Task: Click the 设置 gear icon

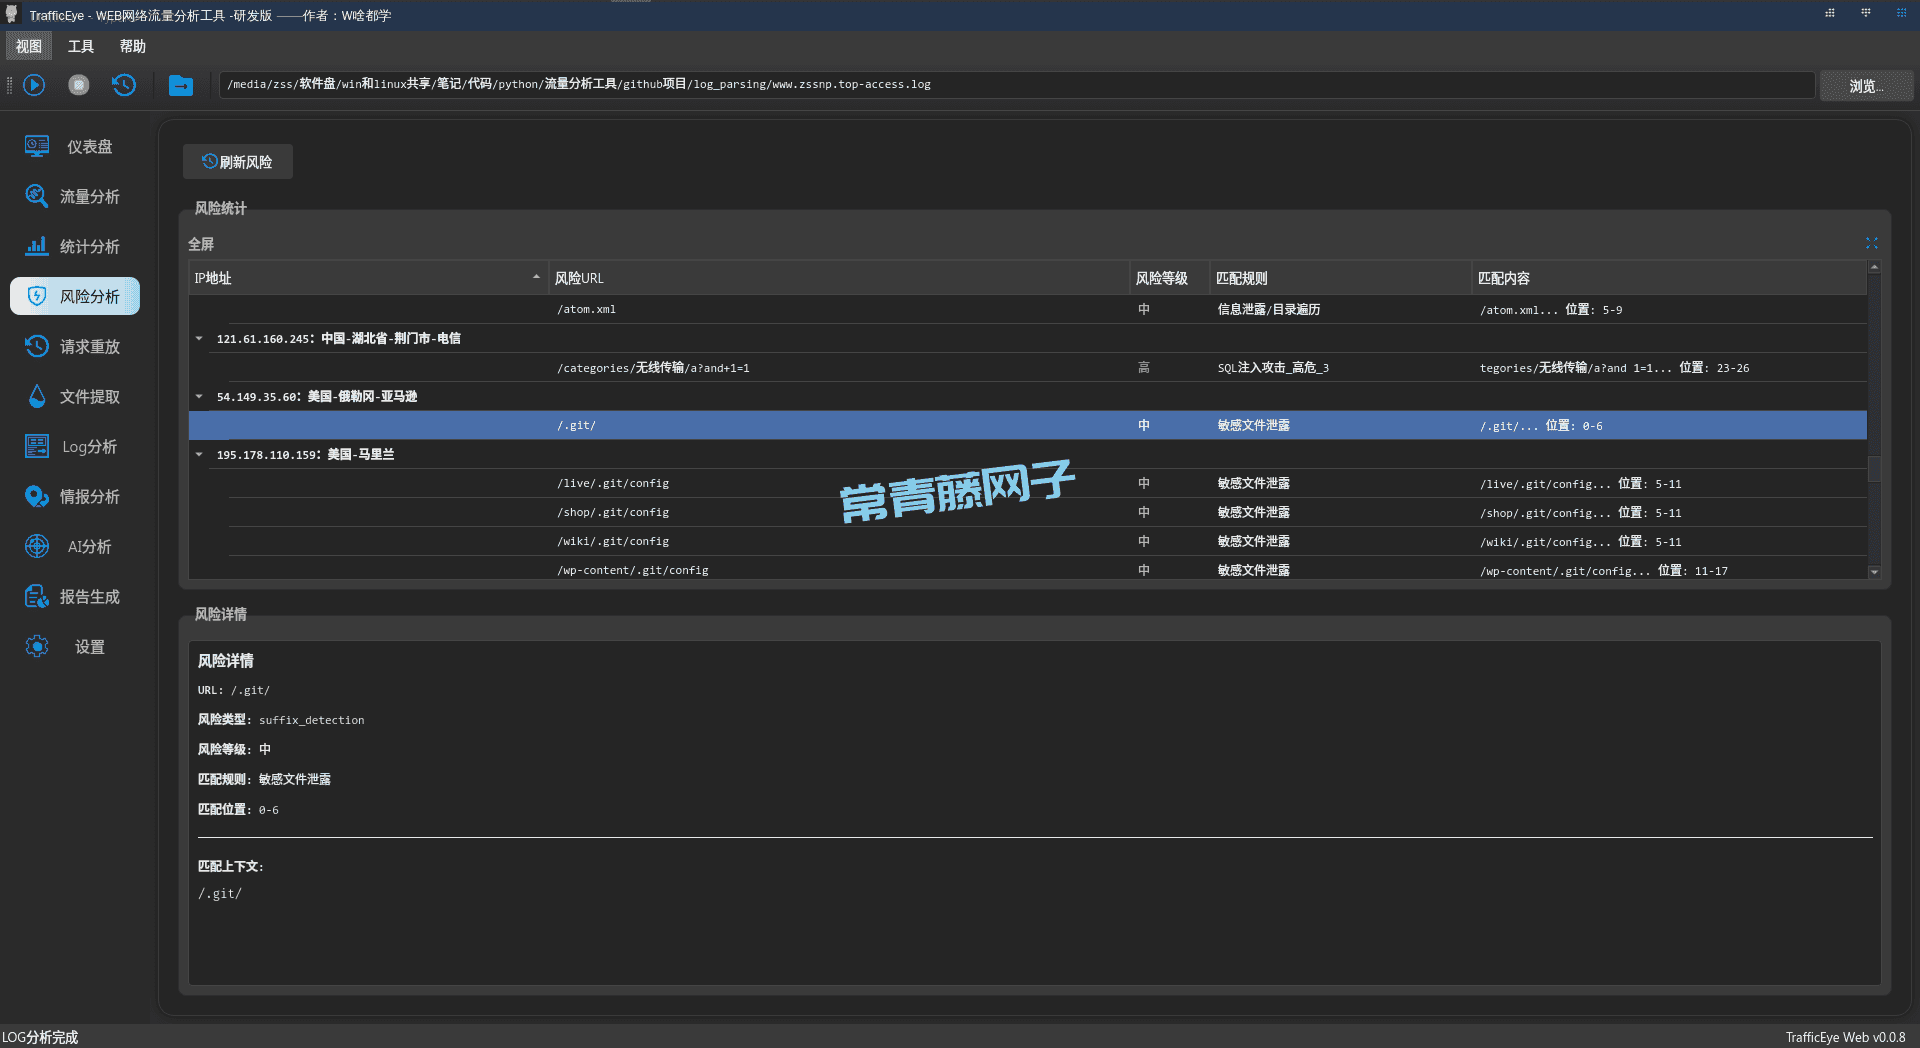Action: click(37, 646)
